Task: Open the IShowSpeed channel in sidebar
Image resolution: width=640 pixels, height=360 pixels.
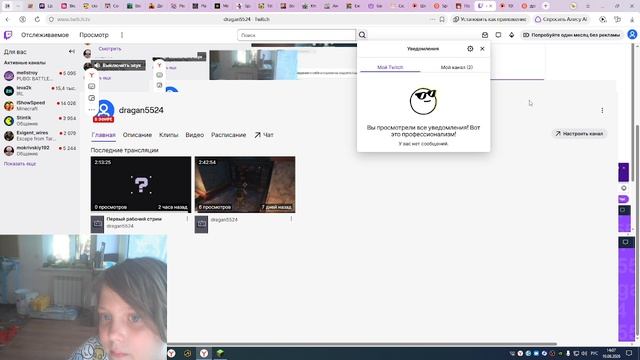Action: [40, 106]
